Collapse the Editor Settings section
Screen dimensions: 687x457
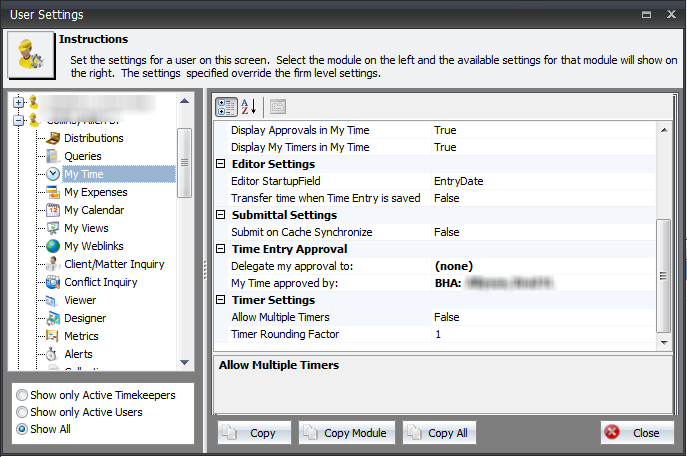(221, 164)
